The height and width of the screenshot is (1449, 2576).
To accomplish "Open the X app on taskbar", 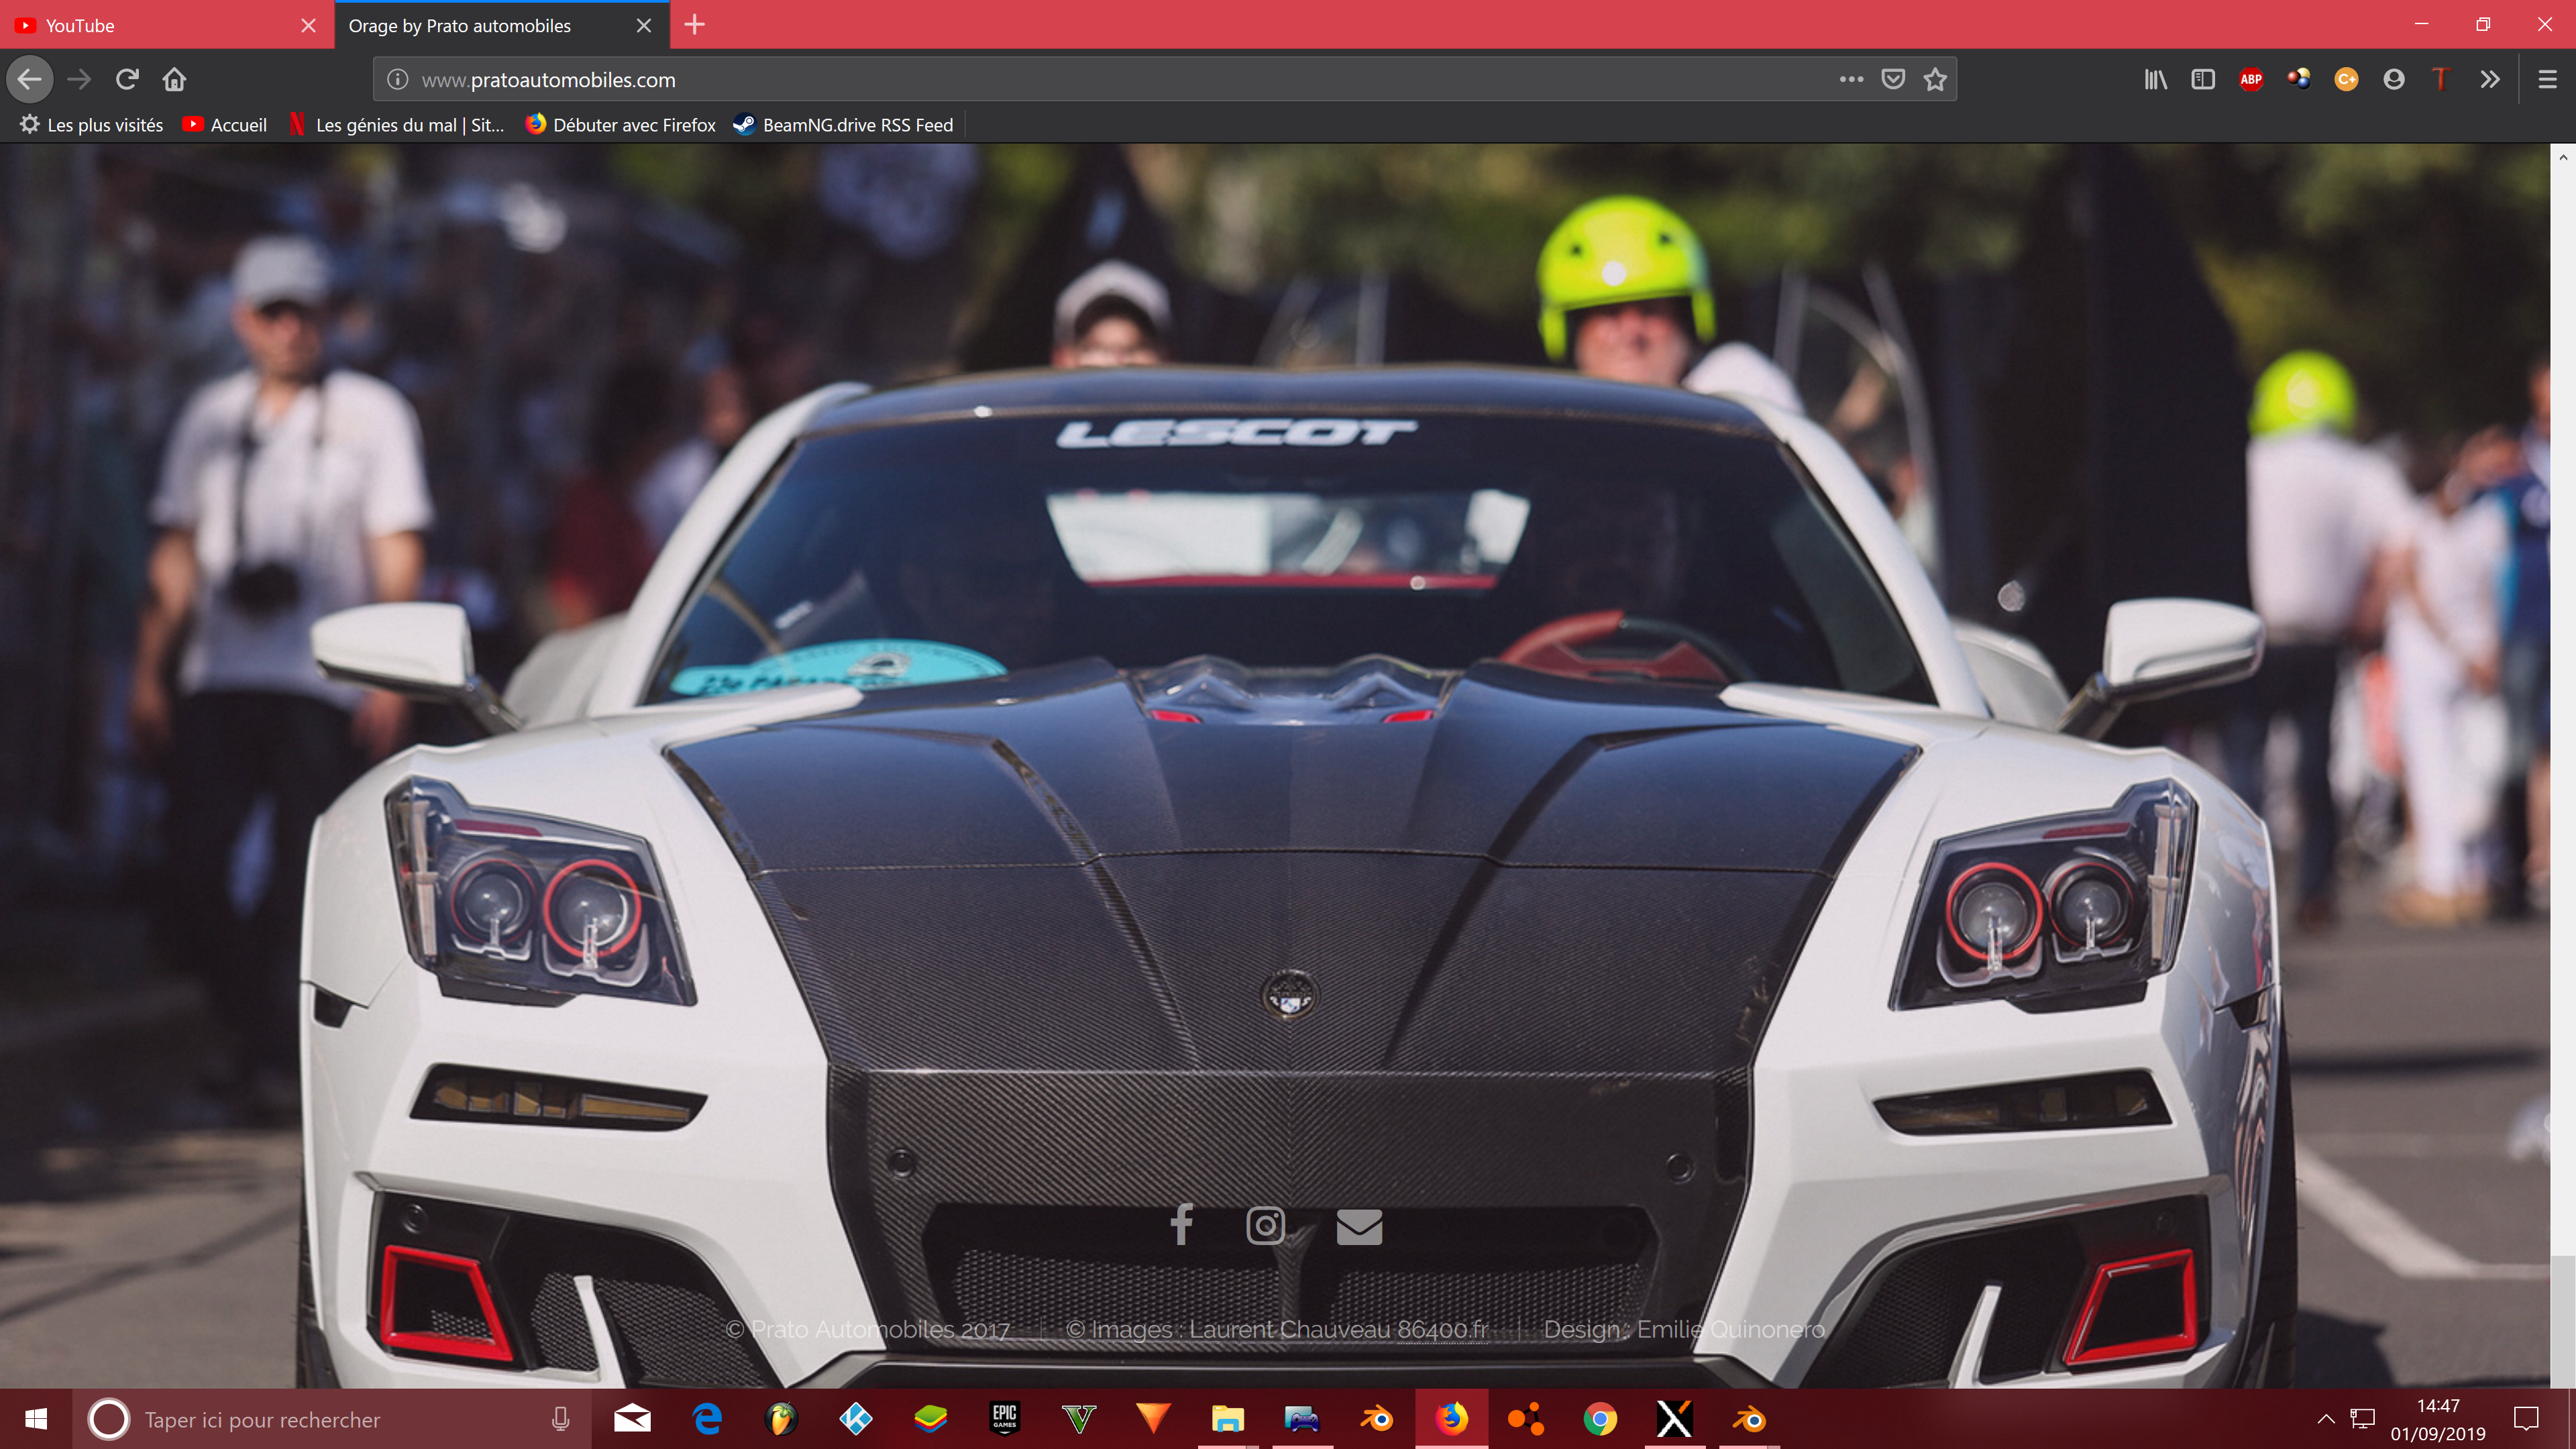I will point(1674,1419).
